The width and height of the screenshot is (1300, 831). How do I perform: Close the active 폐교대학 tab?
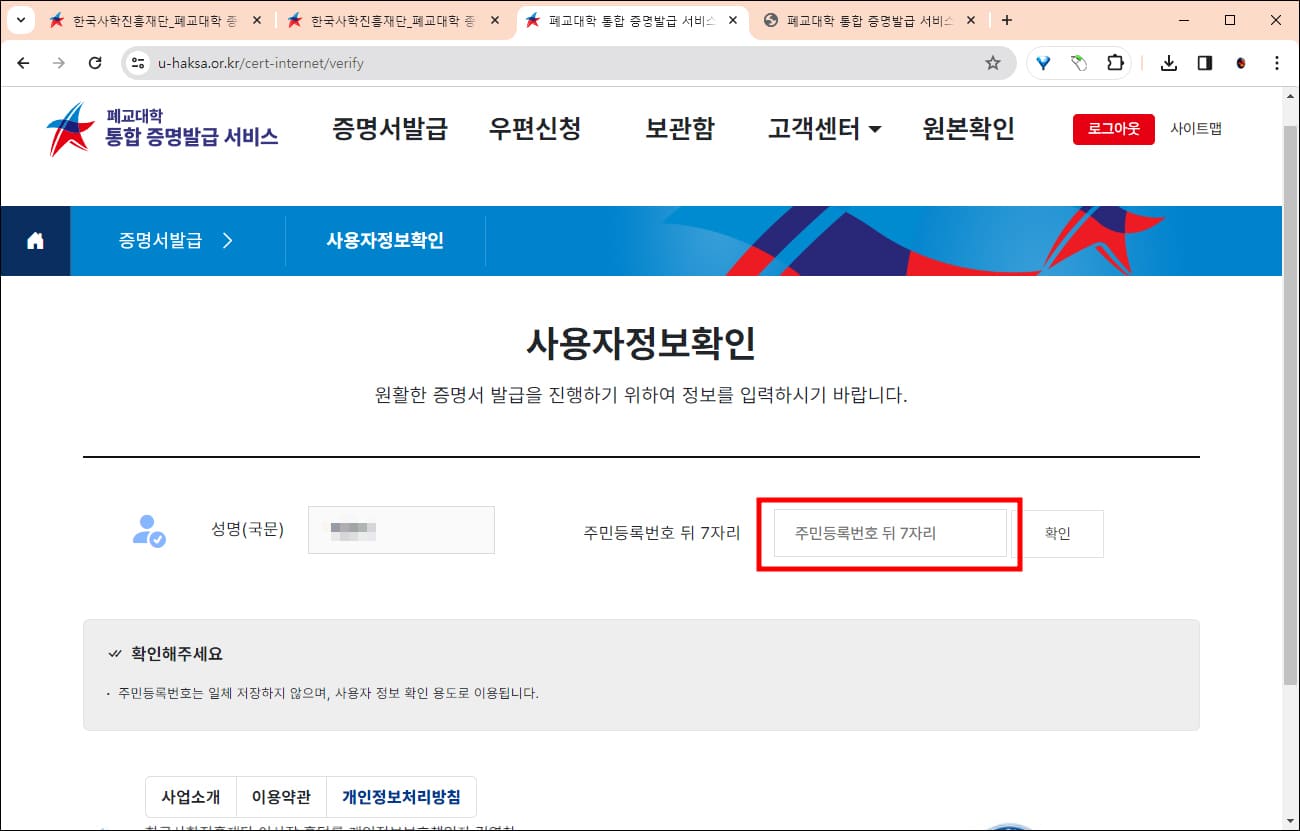click(732, 20)
